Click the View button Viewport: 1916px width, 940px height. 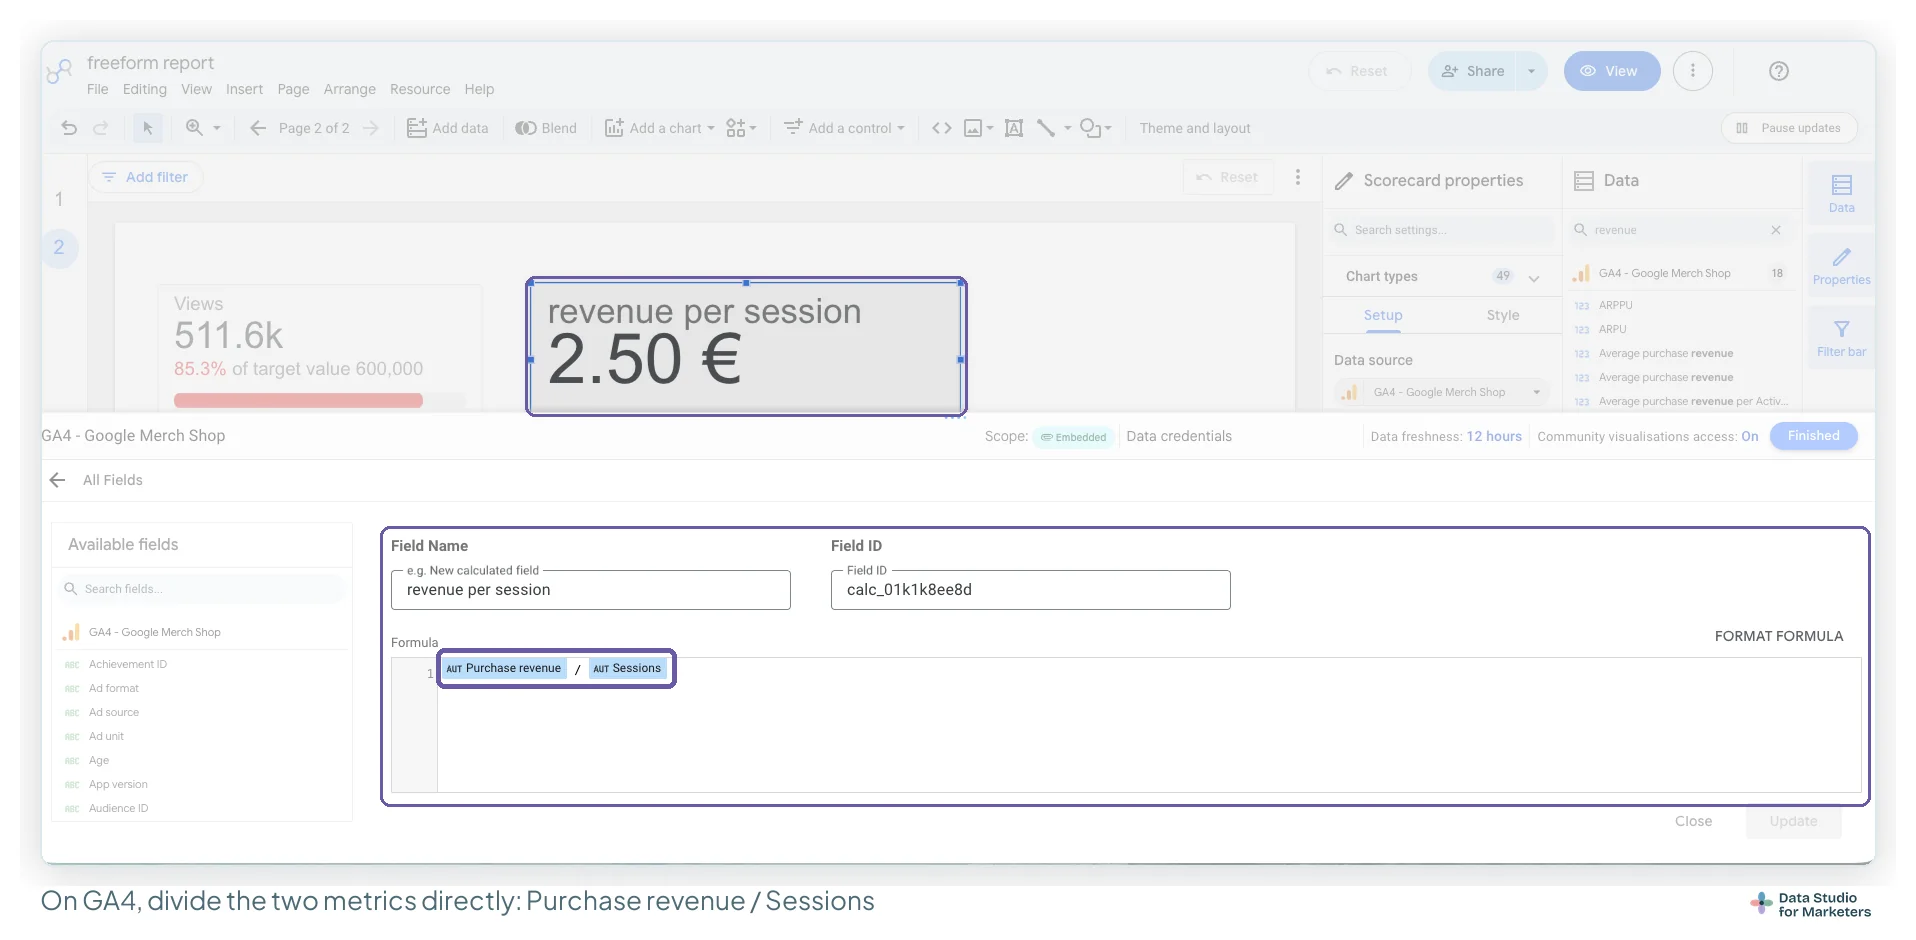(x=1612, y=71)
